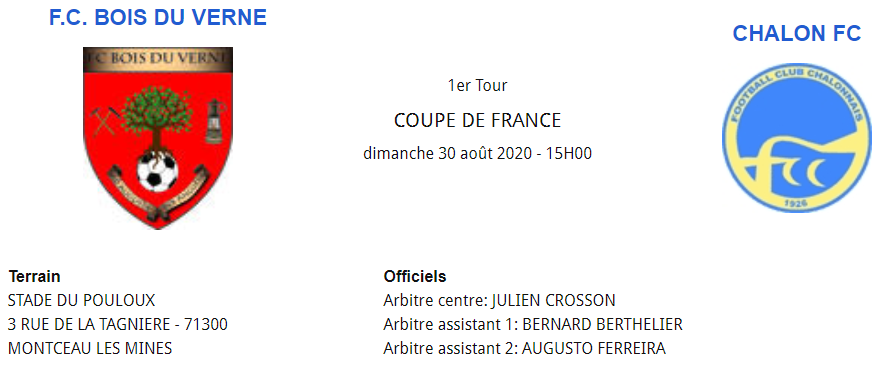The height and width of the screenshot is (366, 892).
Task: Open the F.C. BOIS DU VERNE team title
Action: click(x=158, y=18)
